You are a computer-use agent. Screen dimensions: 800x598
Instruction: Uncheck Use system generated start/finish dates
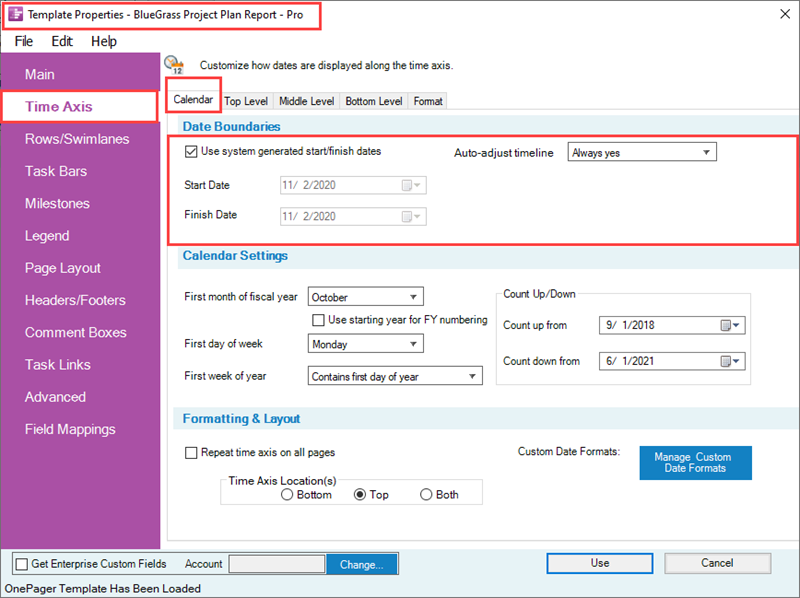[191, 152]
